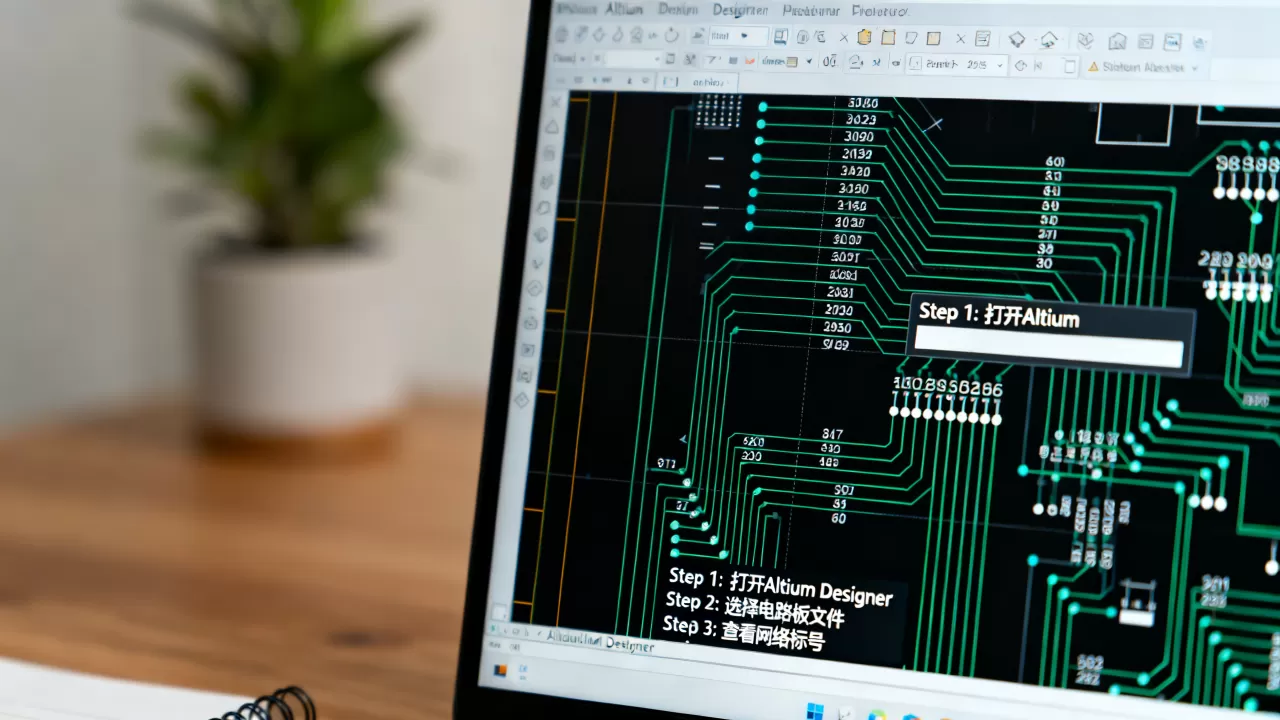The image size is (1280, 720).
Task: Open the Windows Start button on the taskbar
Action: click(815, 711)
